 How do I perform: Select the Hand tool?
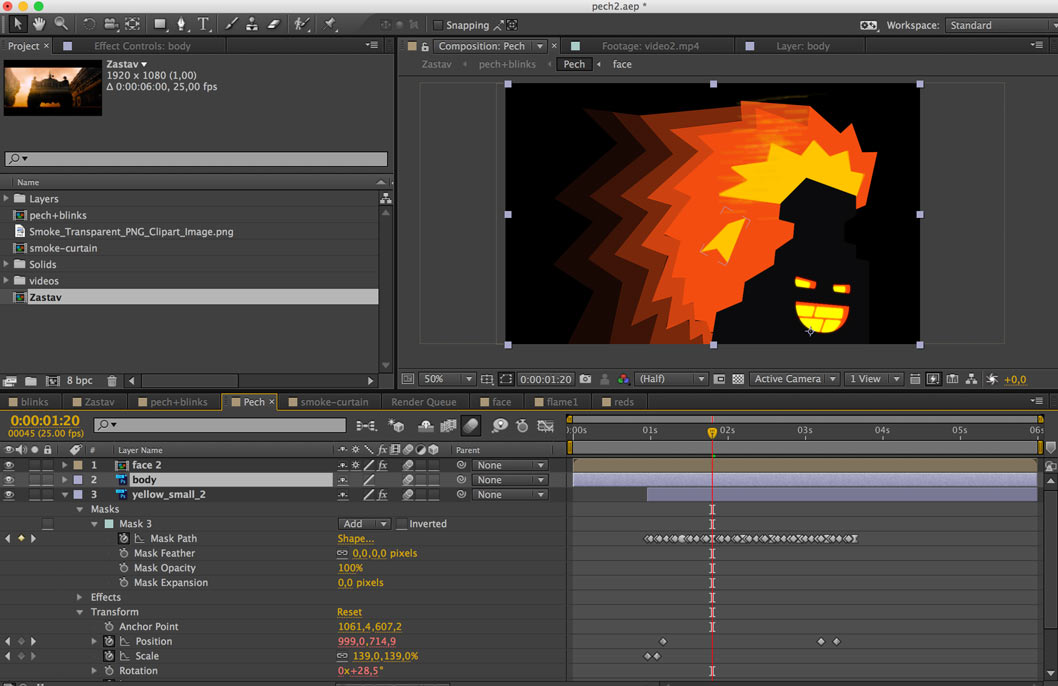(x=40, y=24)
